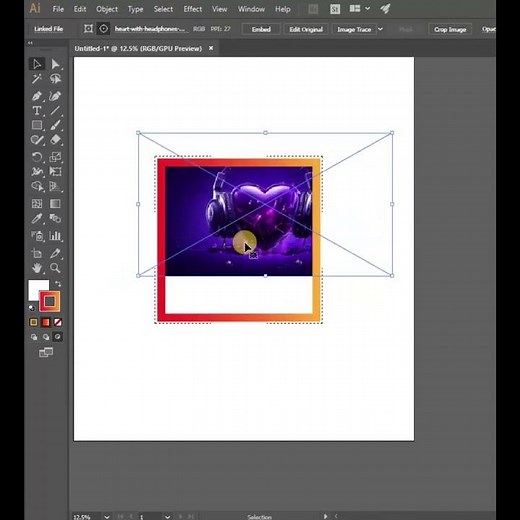Click the white Fill color swatch
Viewport: 520px width, 520px height.
coord(36,287)
